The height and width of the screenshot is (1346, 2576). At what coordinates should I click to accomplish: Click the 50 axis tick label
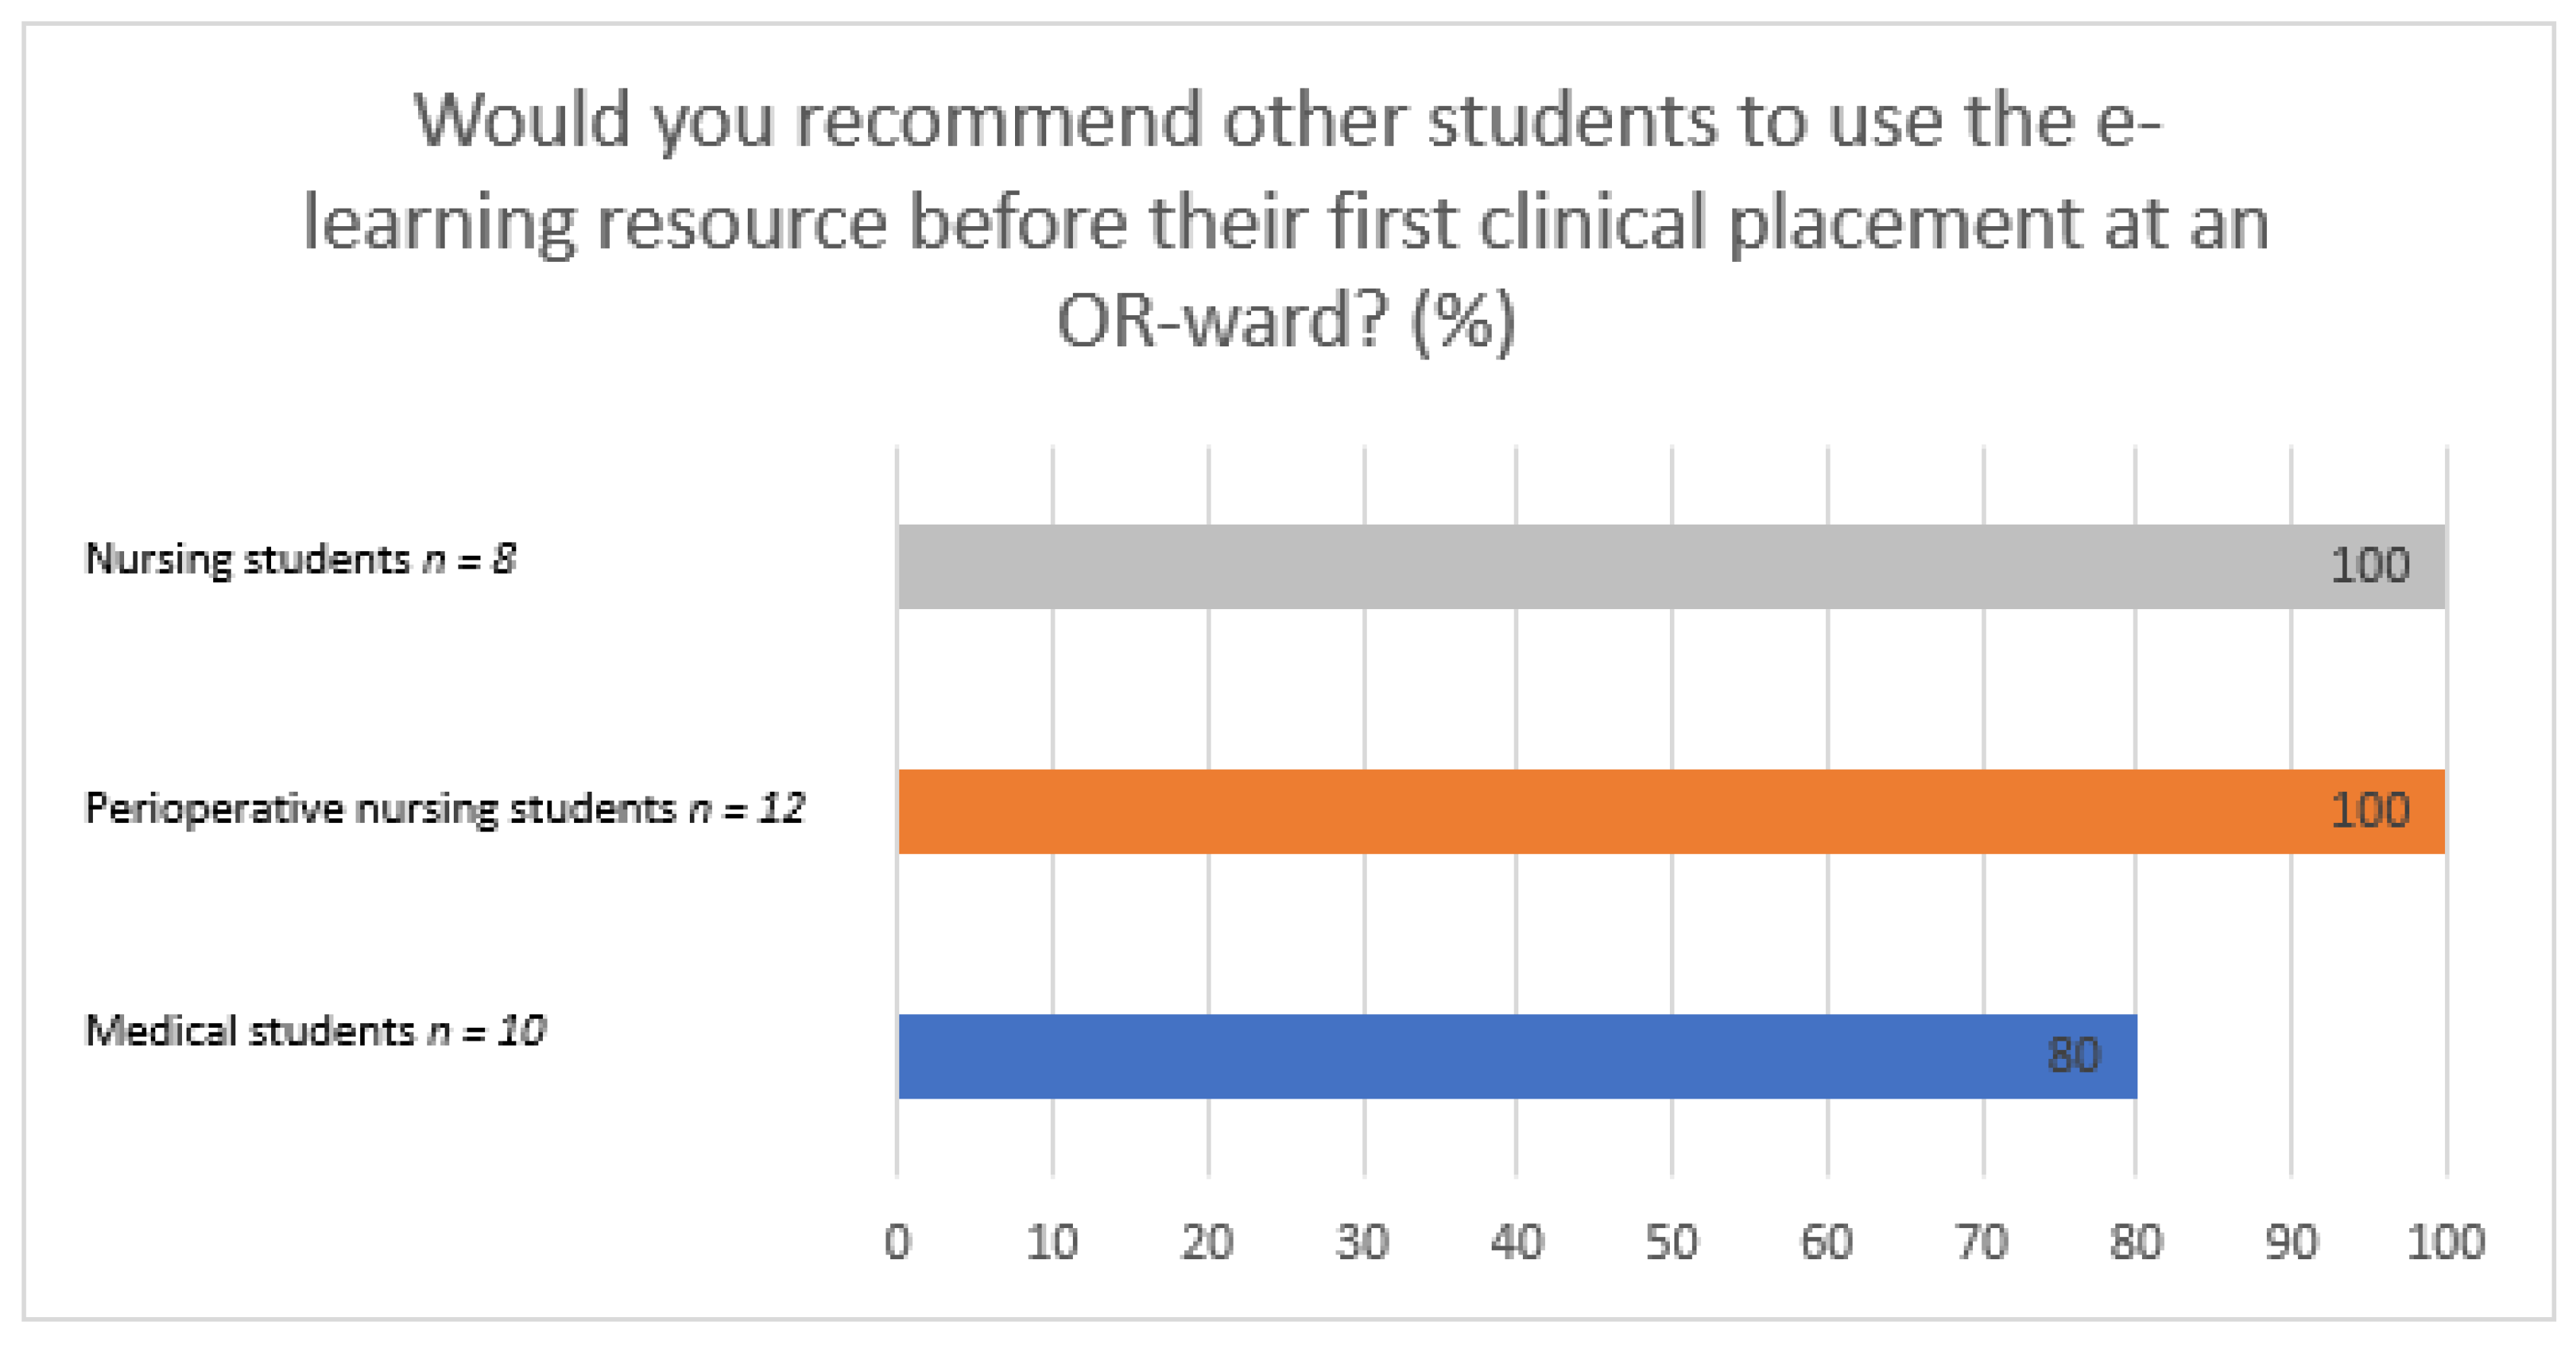point(1672,1243)
